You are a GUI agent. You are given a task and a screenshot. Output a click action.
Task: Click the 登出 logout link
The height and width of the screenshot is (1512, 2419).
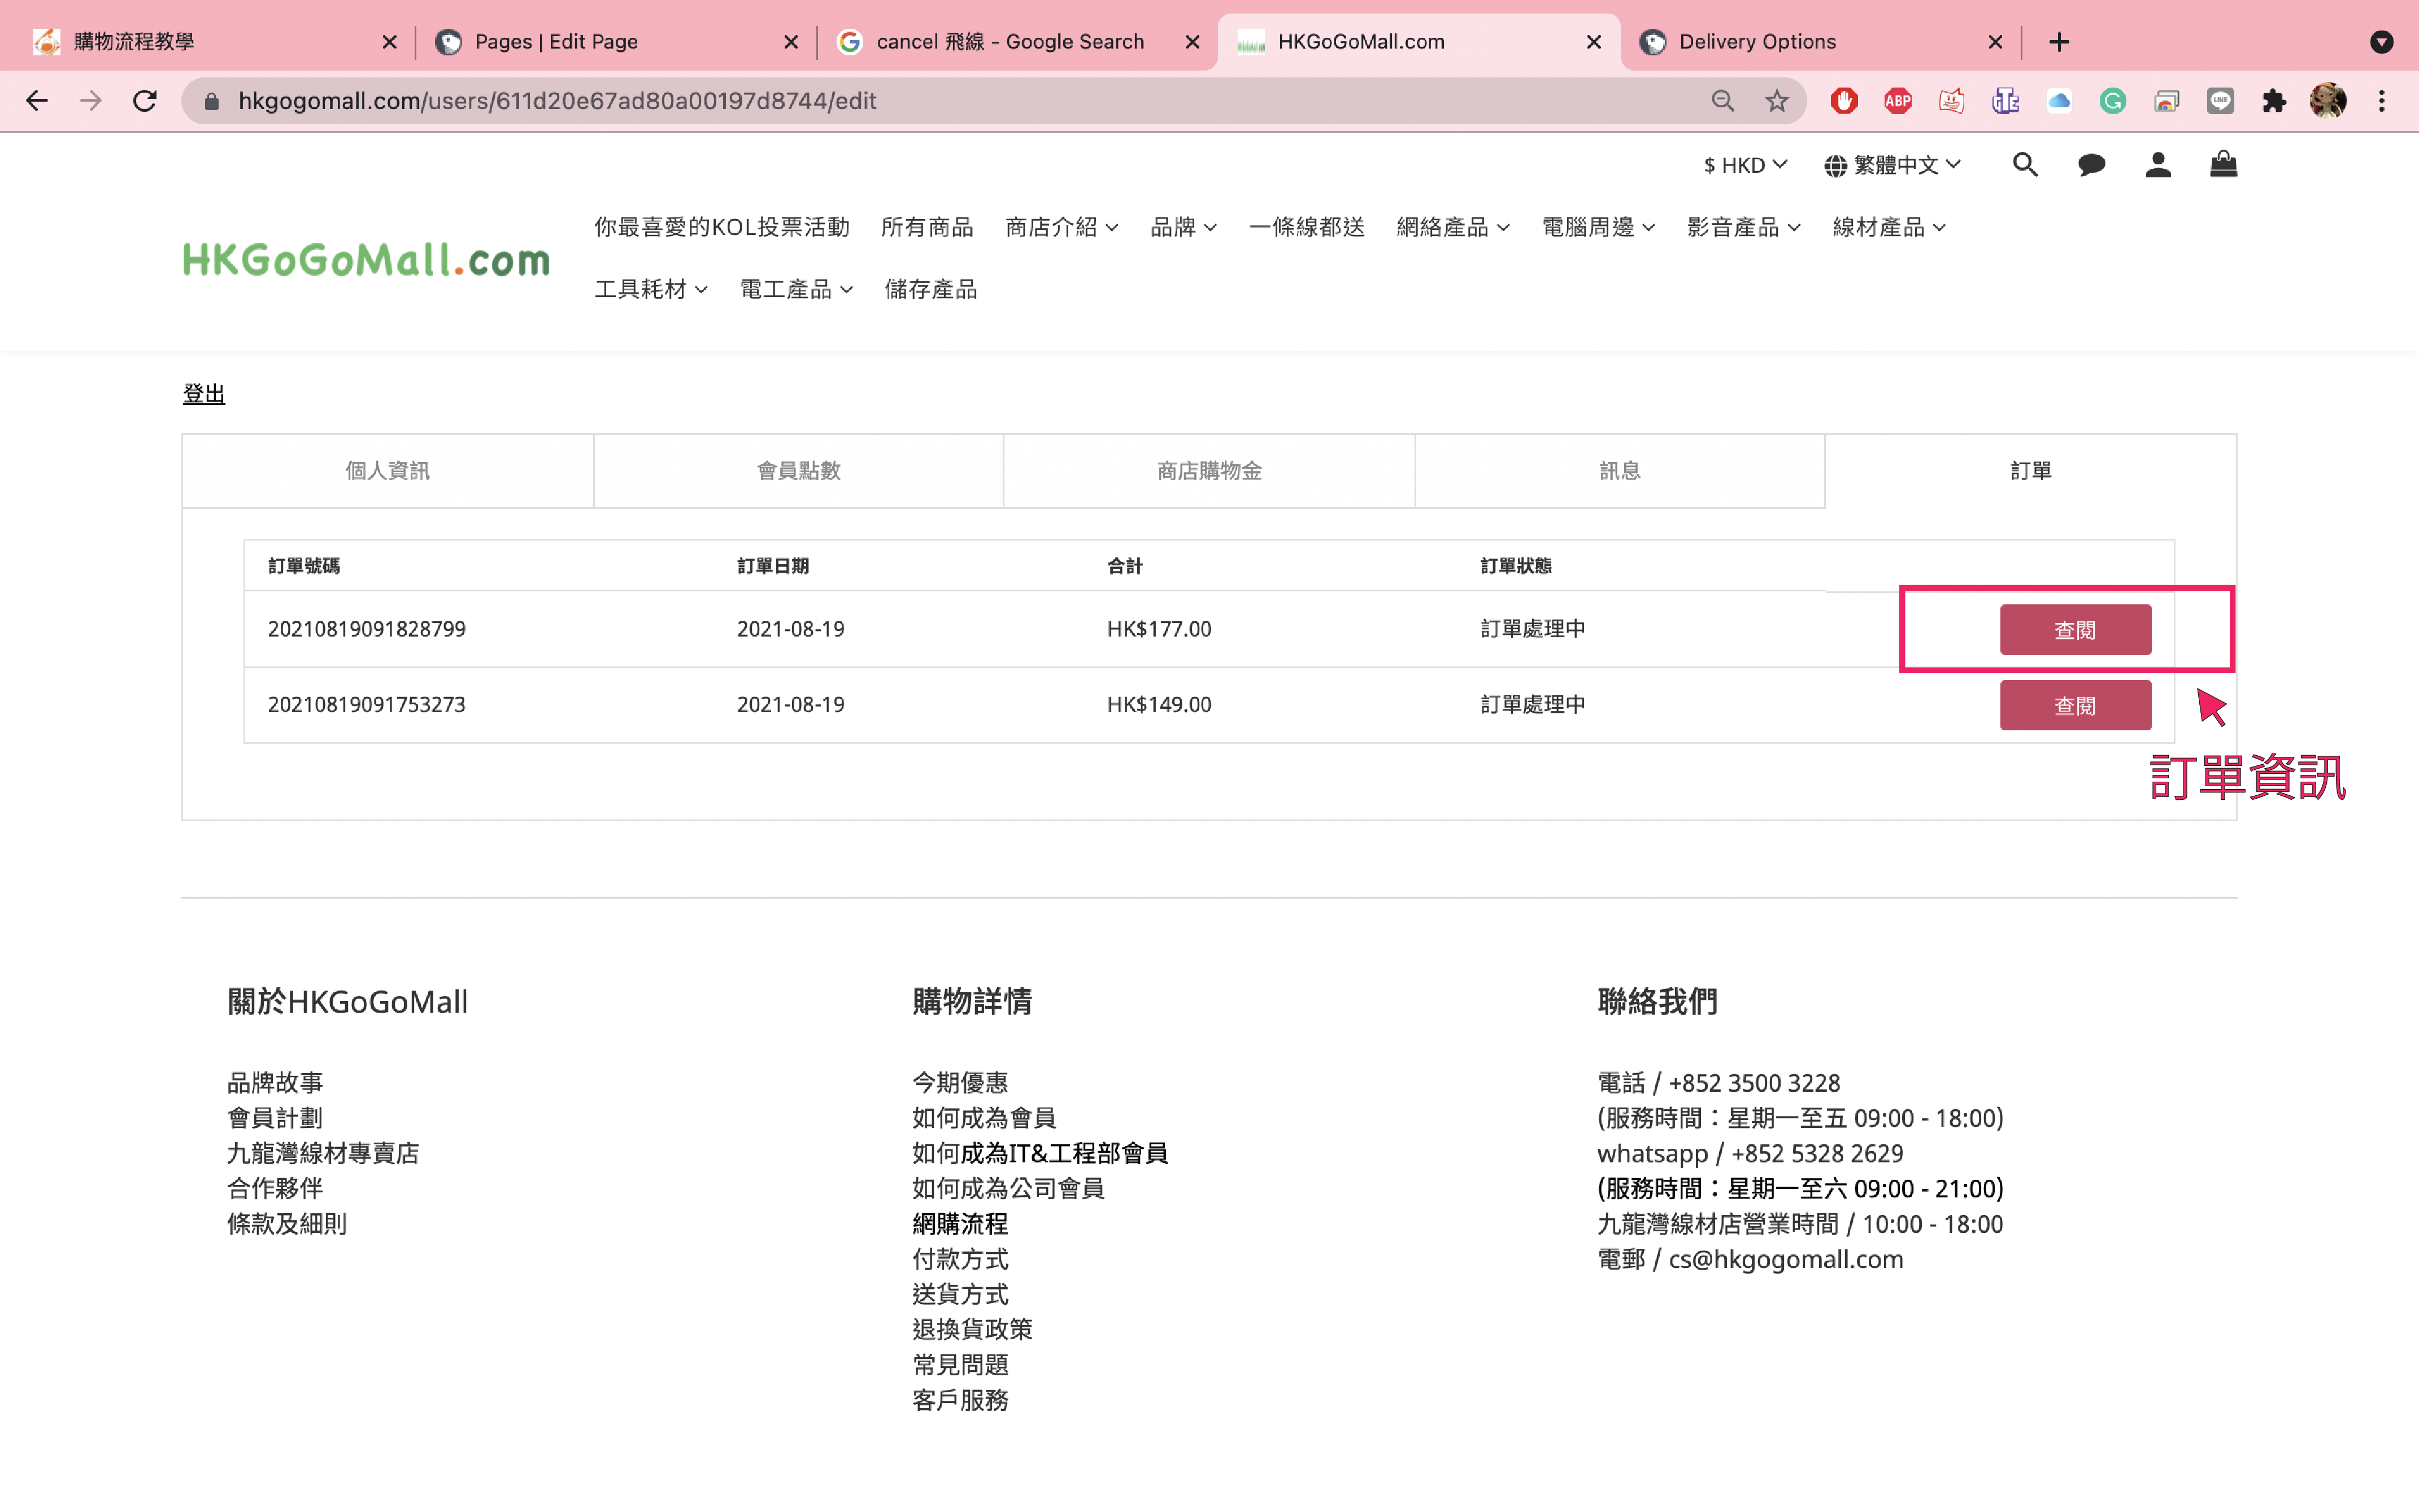click(204, 394)
